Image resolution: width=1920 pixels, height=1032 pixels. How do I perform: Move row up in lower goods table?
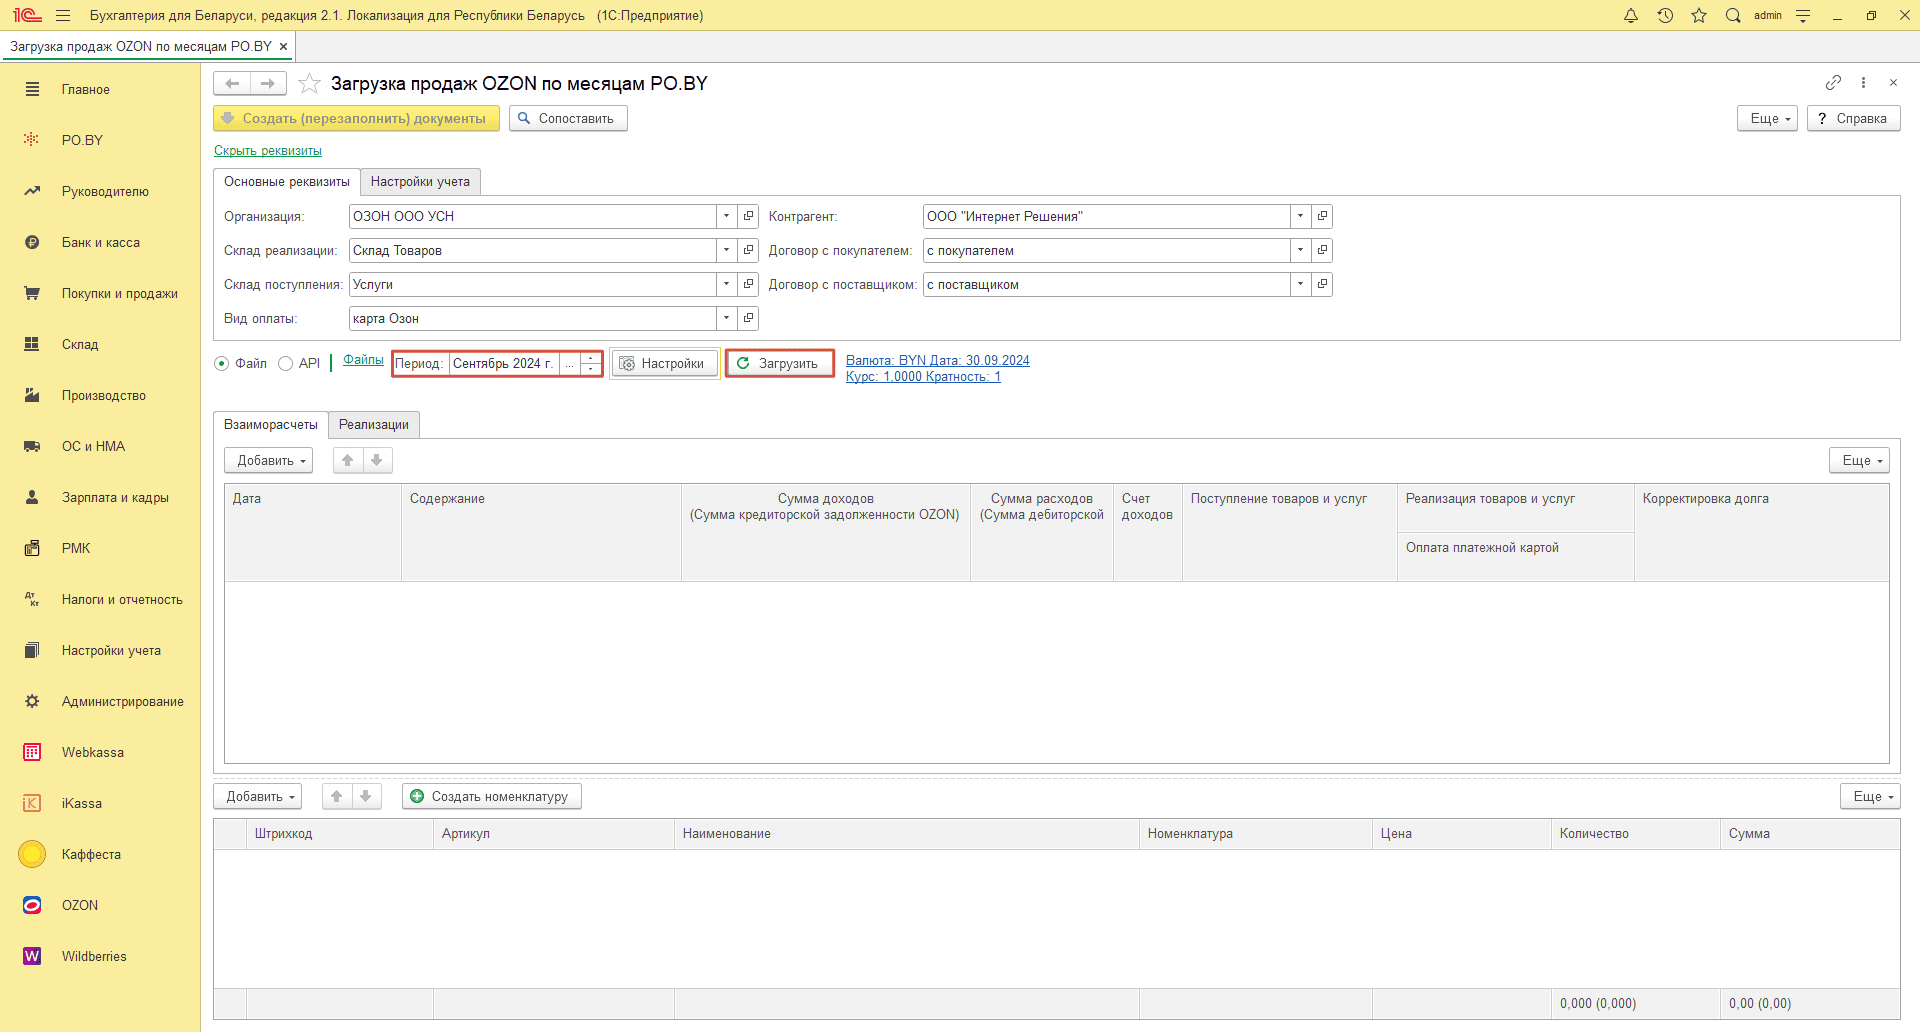tap(337, 796)
